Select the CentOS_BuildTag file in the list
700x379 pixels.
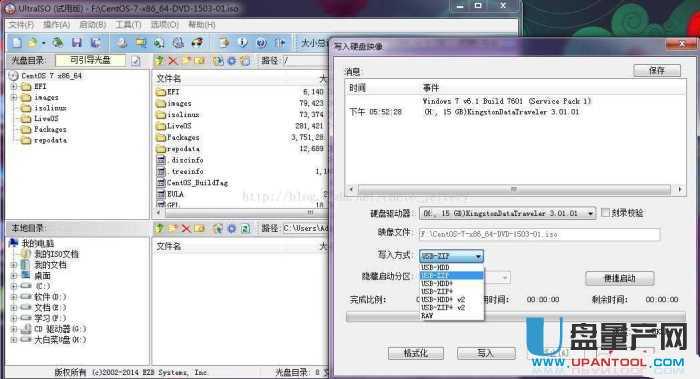pos(197,183)
